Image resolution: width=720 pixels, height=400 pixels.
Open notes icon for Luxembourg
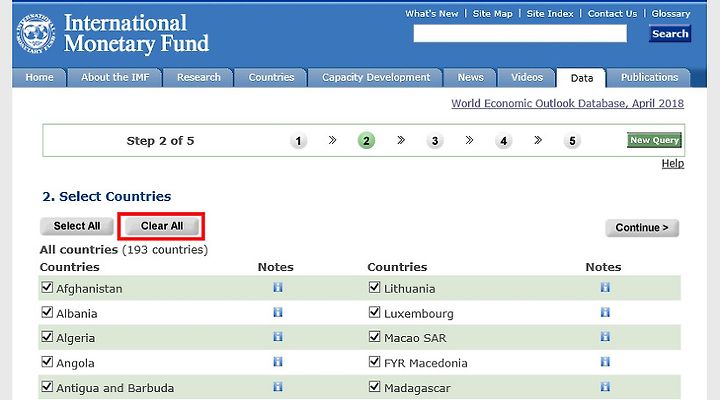pyautogui.click(x=605, y=312)
